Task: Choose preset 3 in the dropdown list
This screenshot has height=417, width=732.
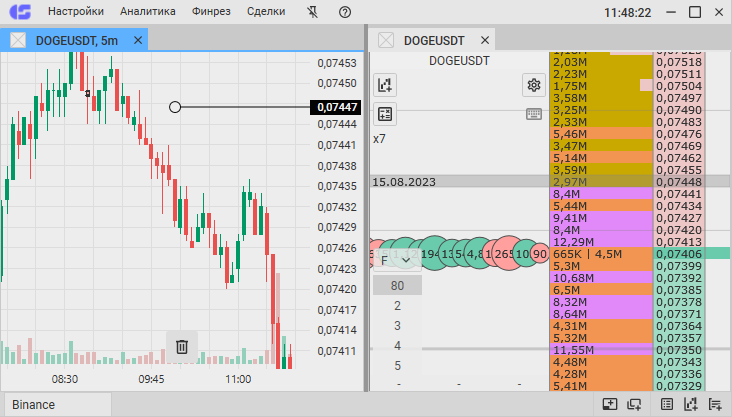Action: 397,325
